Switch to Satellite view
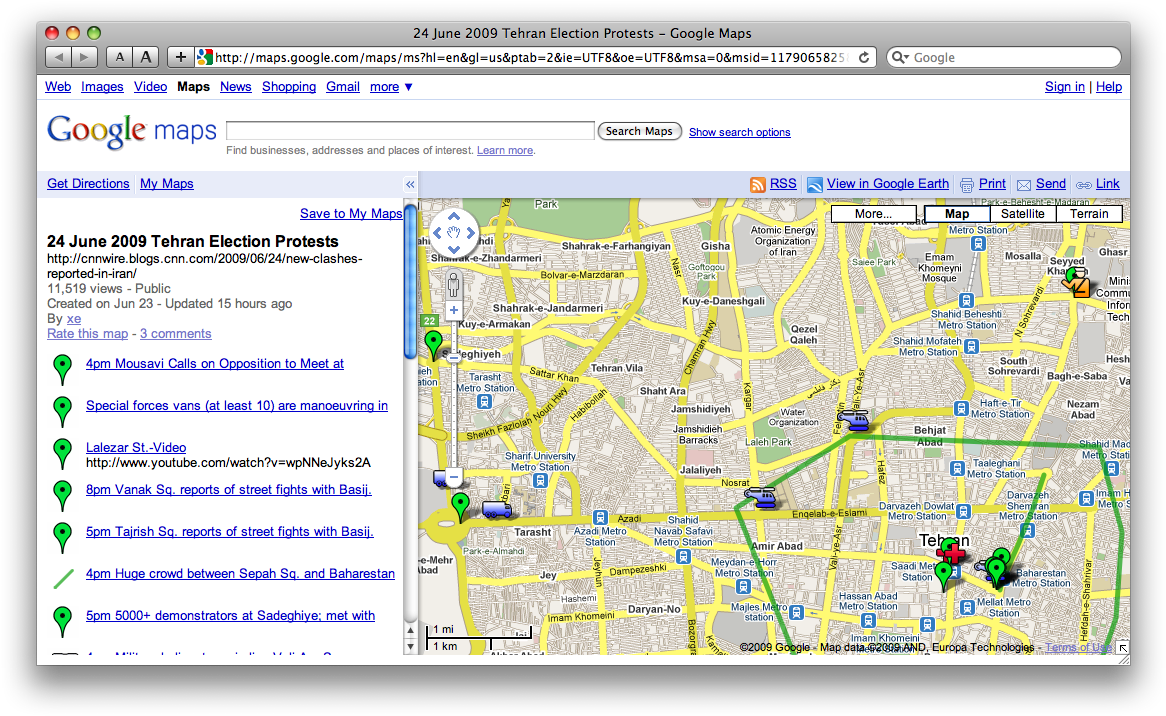 pyautogui.click(x=1022, y=213)
